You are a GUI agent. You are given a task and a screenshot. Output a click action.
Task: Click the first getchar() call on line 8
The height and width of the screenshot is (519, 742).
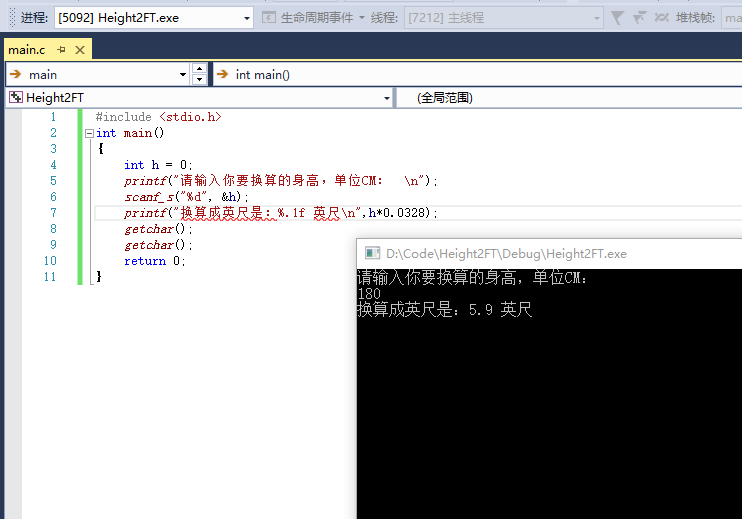(158, 229)
